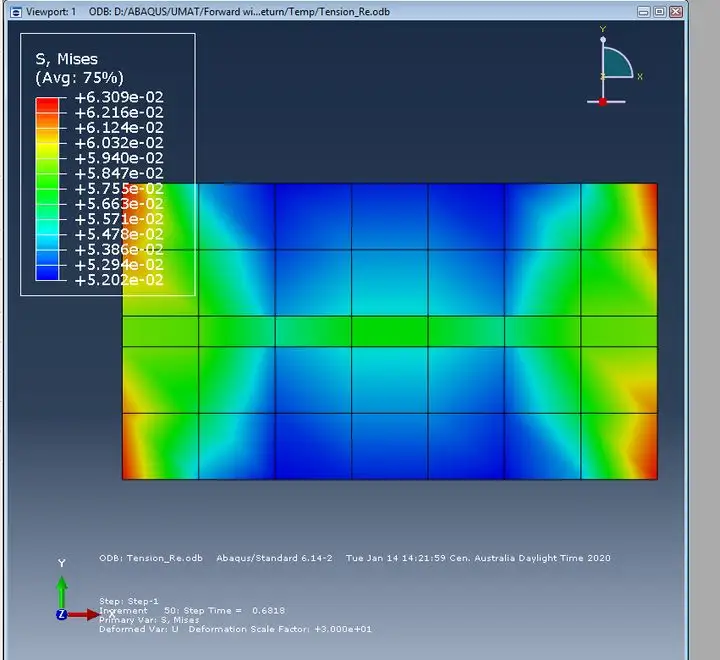Select the top-right red corner mesh element
Screen dimensions: 720x660
(x=619, y=217)
